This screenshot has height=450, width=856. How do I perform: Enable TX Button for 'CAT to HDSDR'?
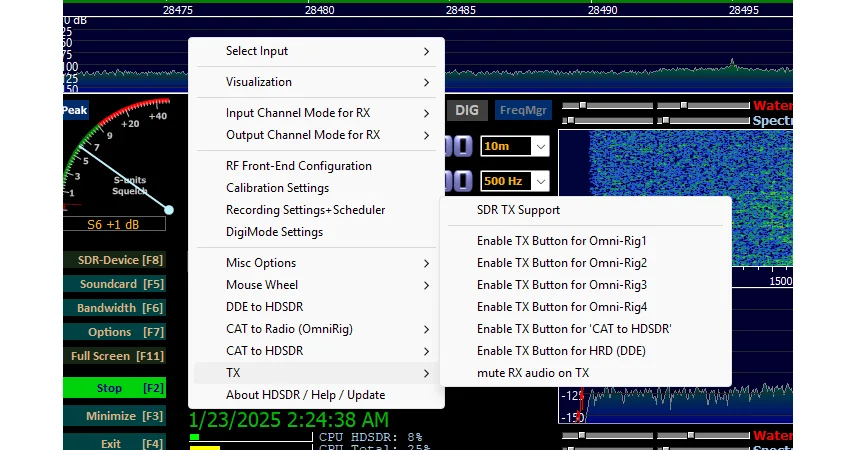(585, 329)
